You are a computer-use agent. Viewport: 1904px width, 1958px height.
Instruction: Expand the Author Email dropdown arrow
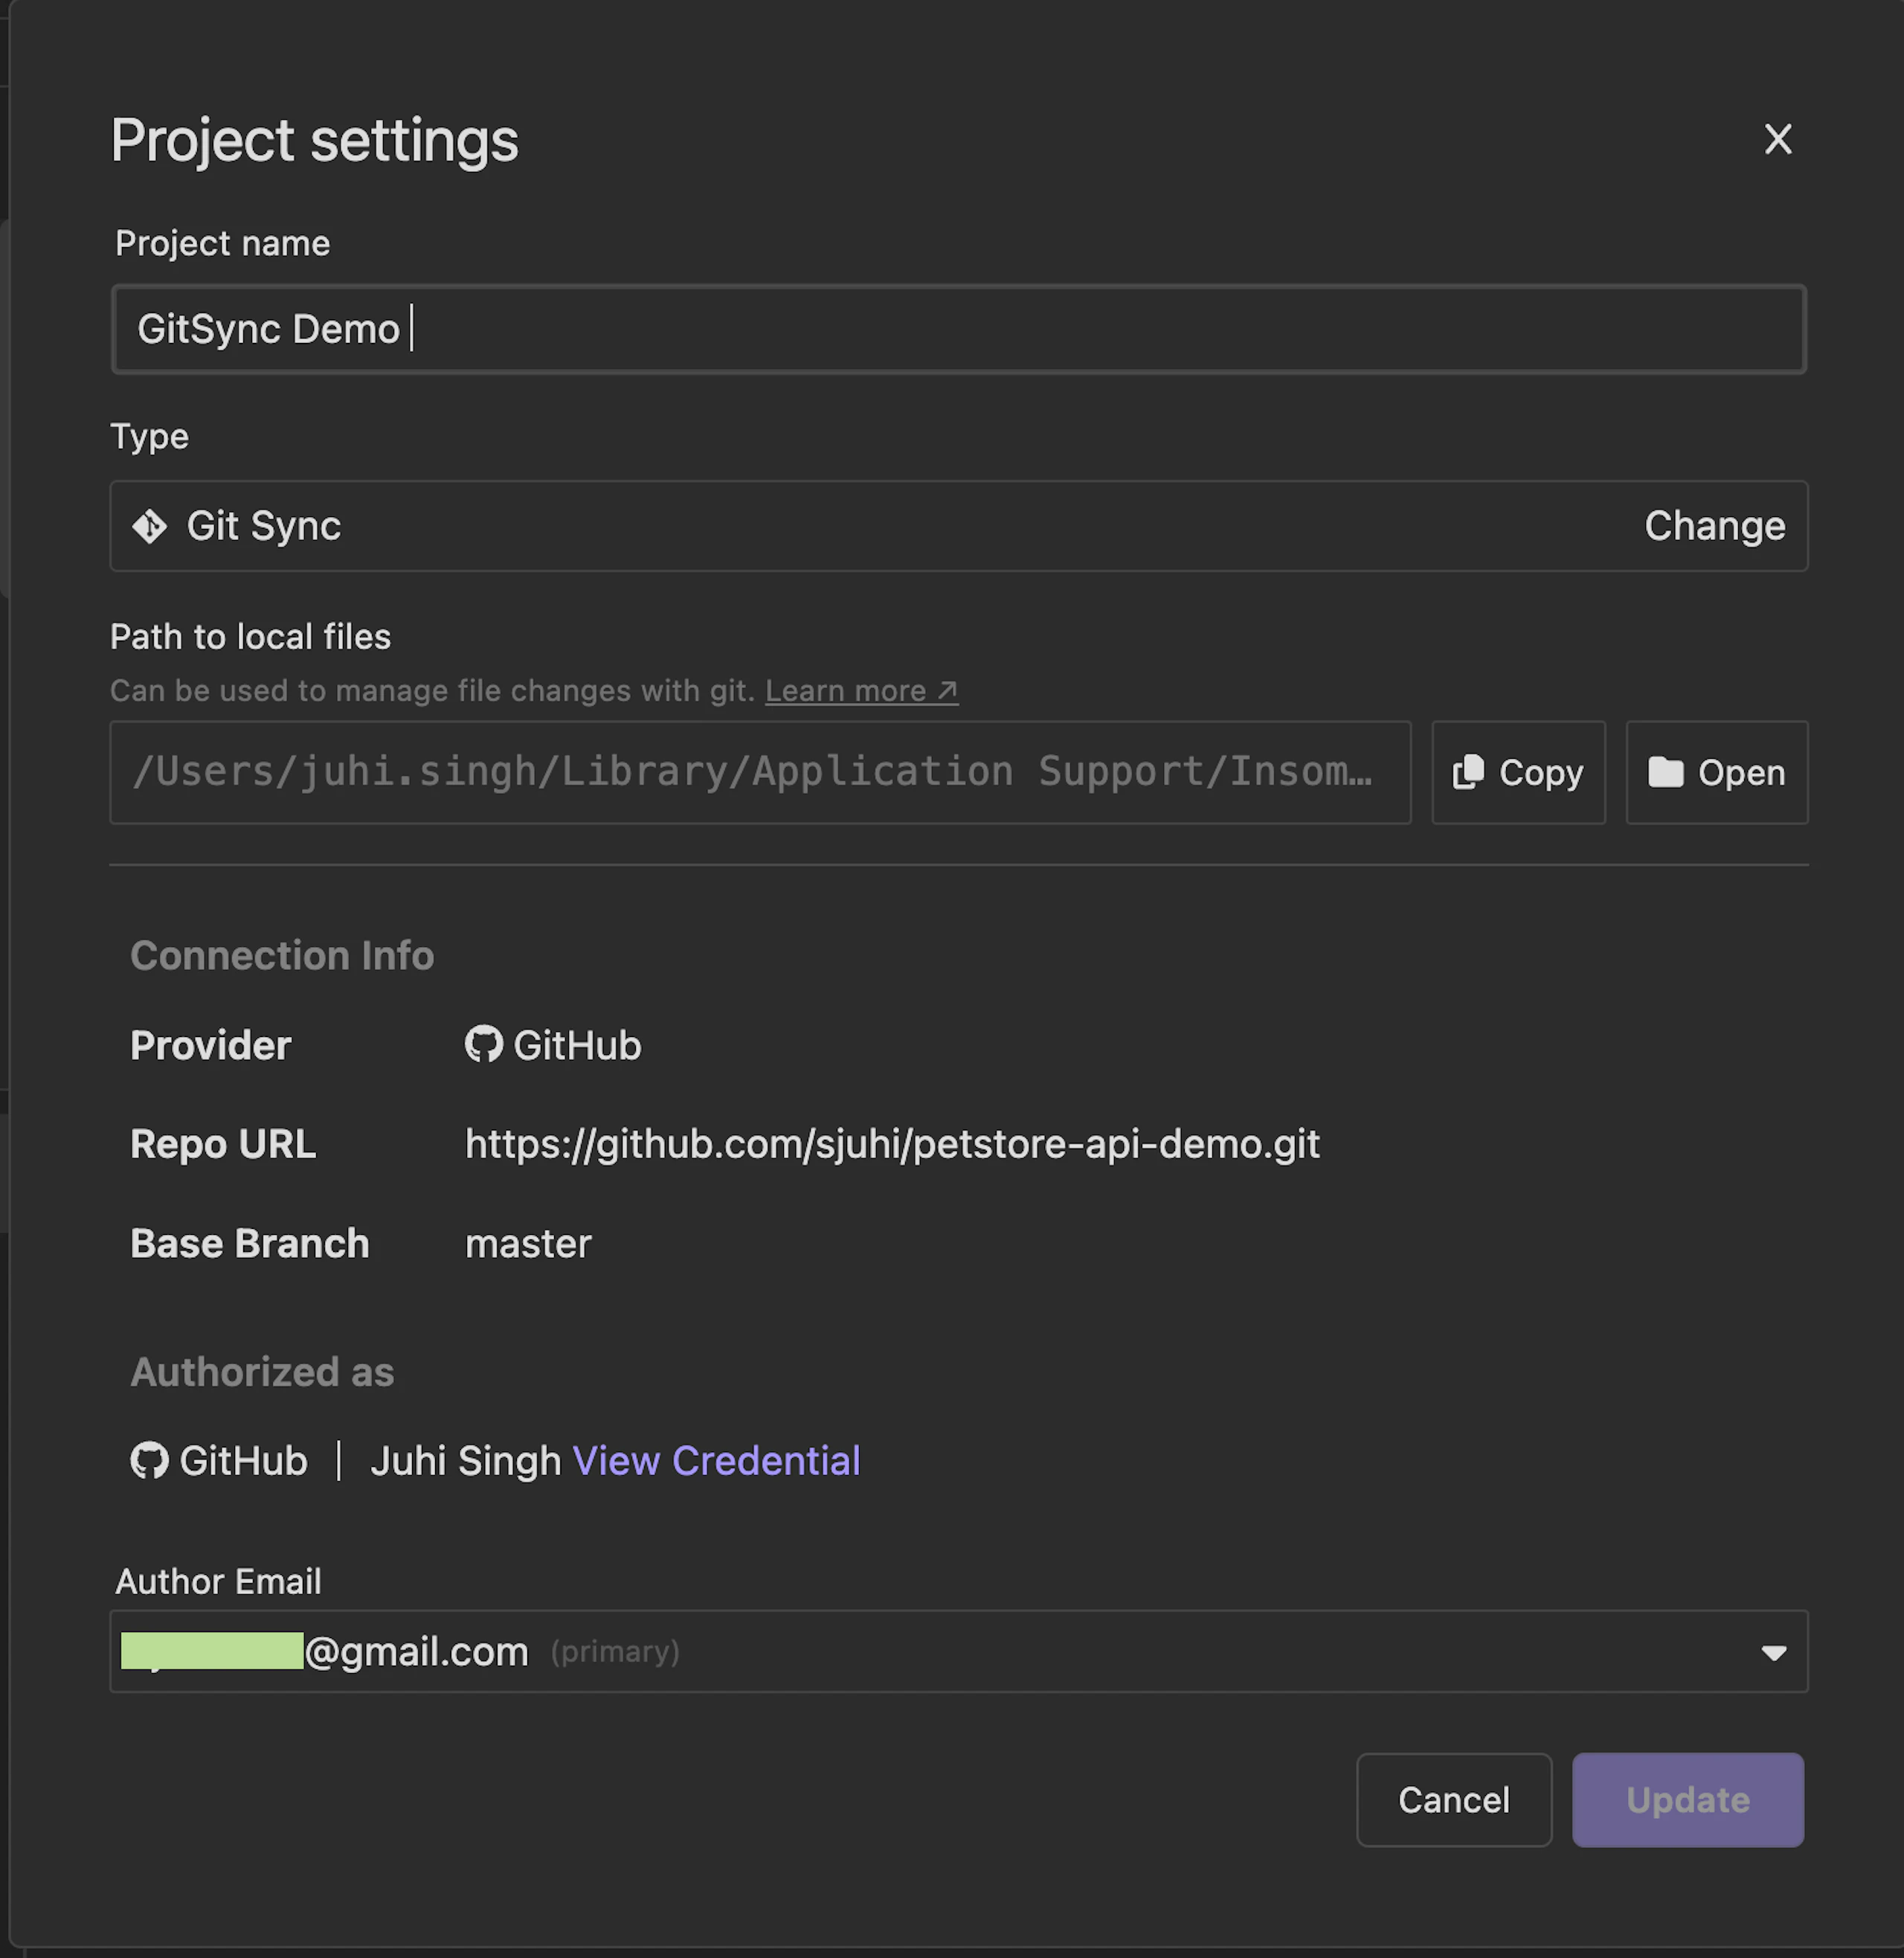[x=1773, y=1653]
